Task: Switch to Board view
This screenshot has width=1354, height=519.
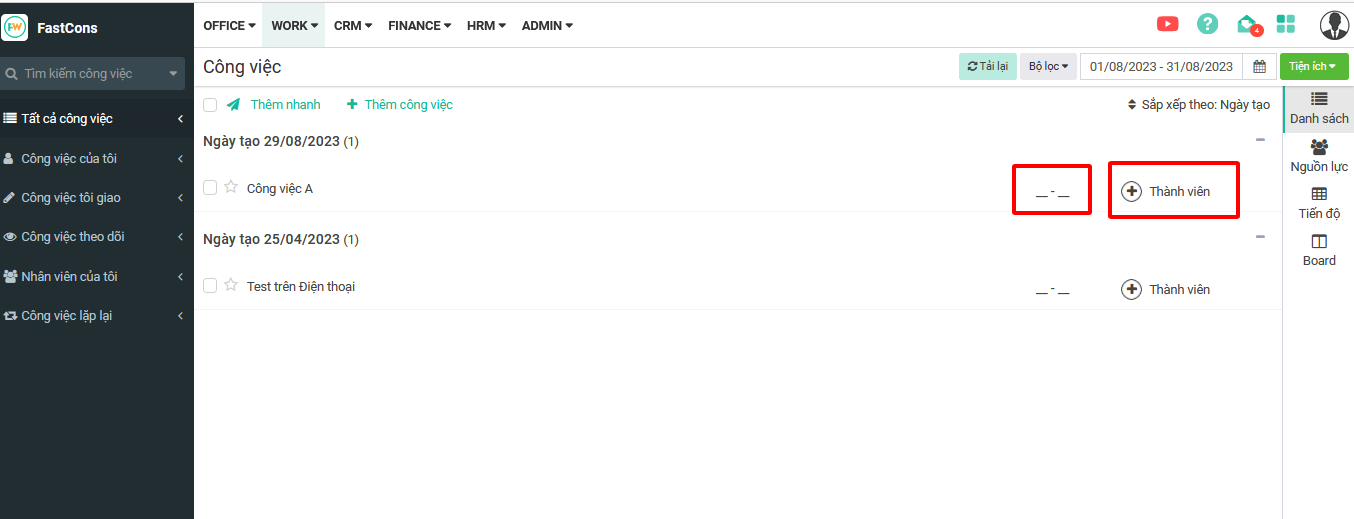Action: point(1319,249)
